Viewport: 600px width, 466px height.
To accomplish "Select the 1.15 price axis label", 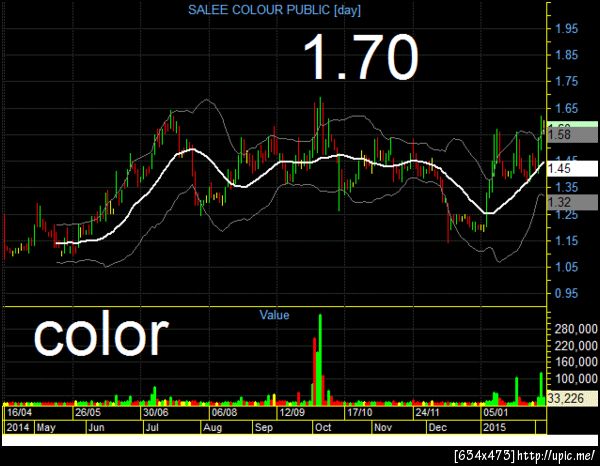I will 567,241.
